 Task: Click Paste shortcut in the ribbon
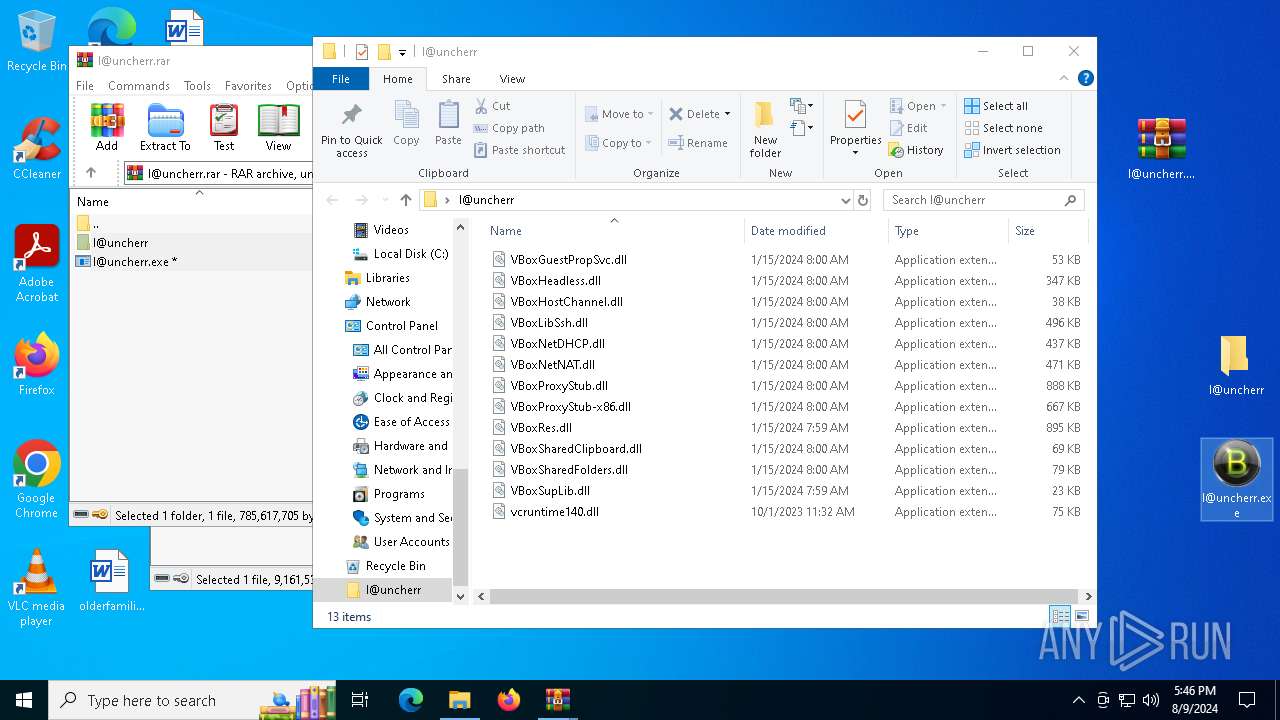pos(519,150)
